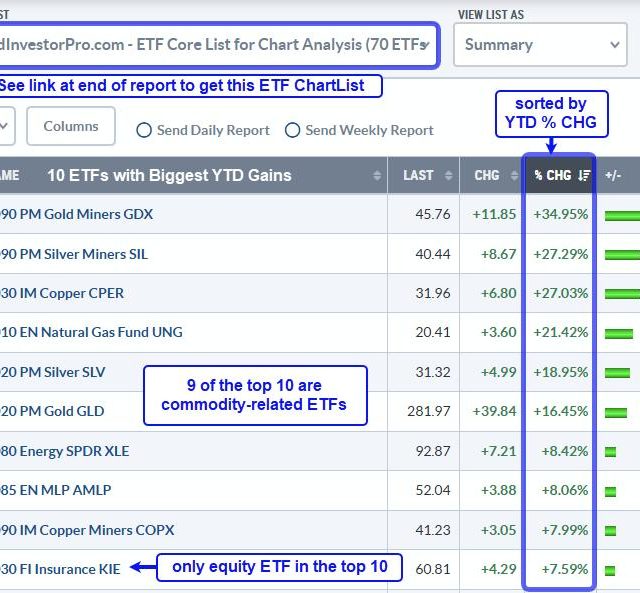Click the Columns button
Viewport: 640px width, 593px height.
71,127
